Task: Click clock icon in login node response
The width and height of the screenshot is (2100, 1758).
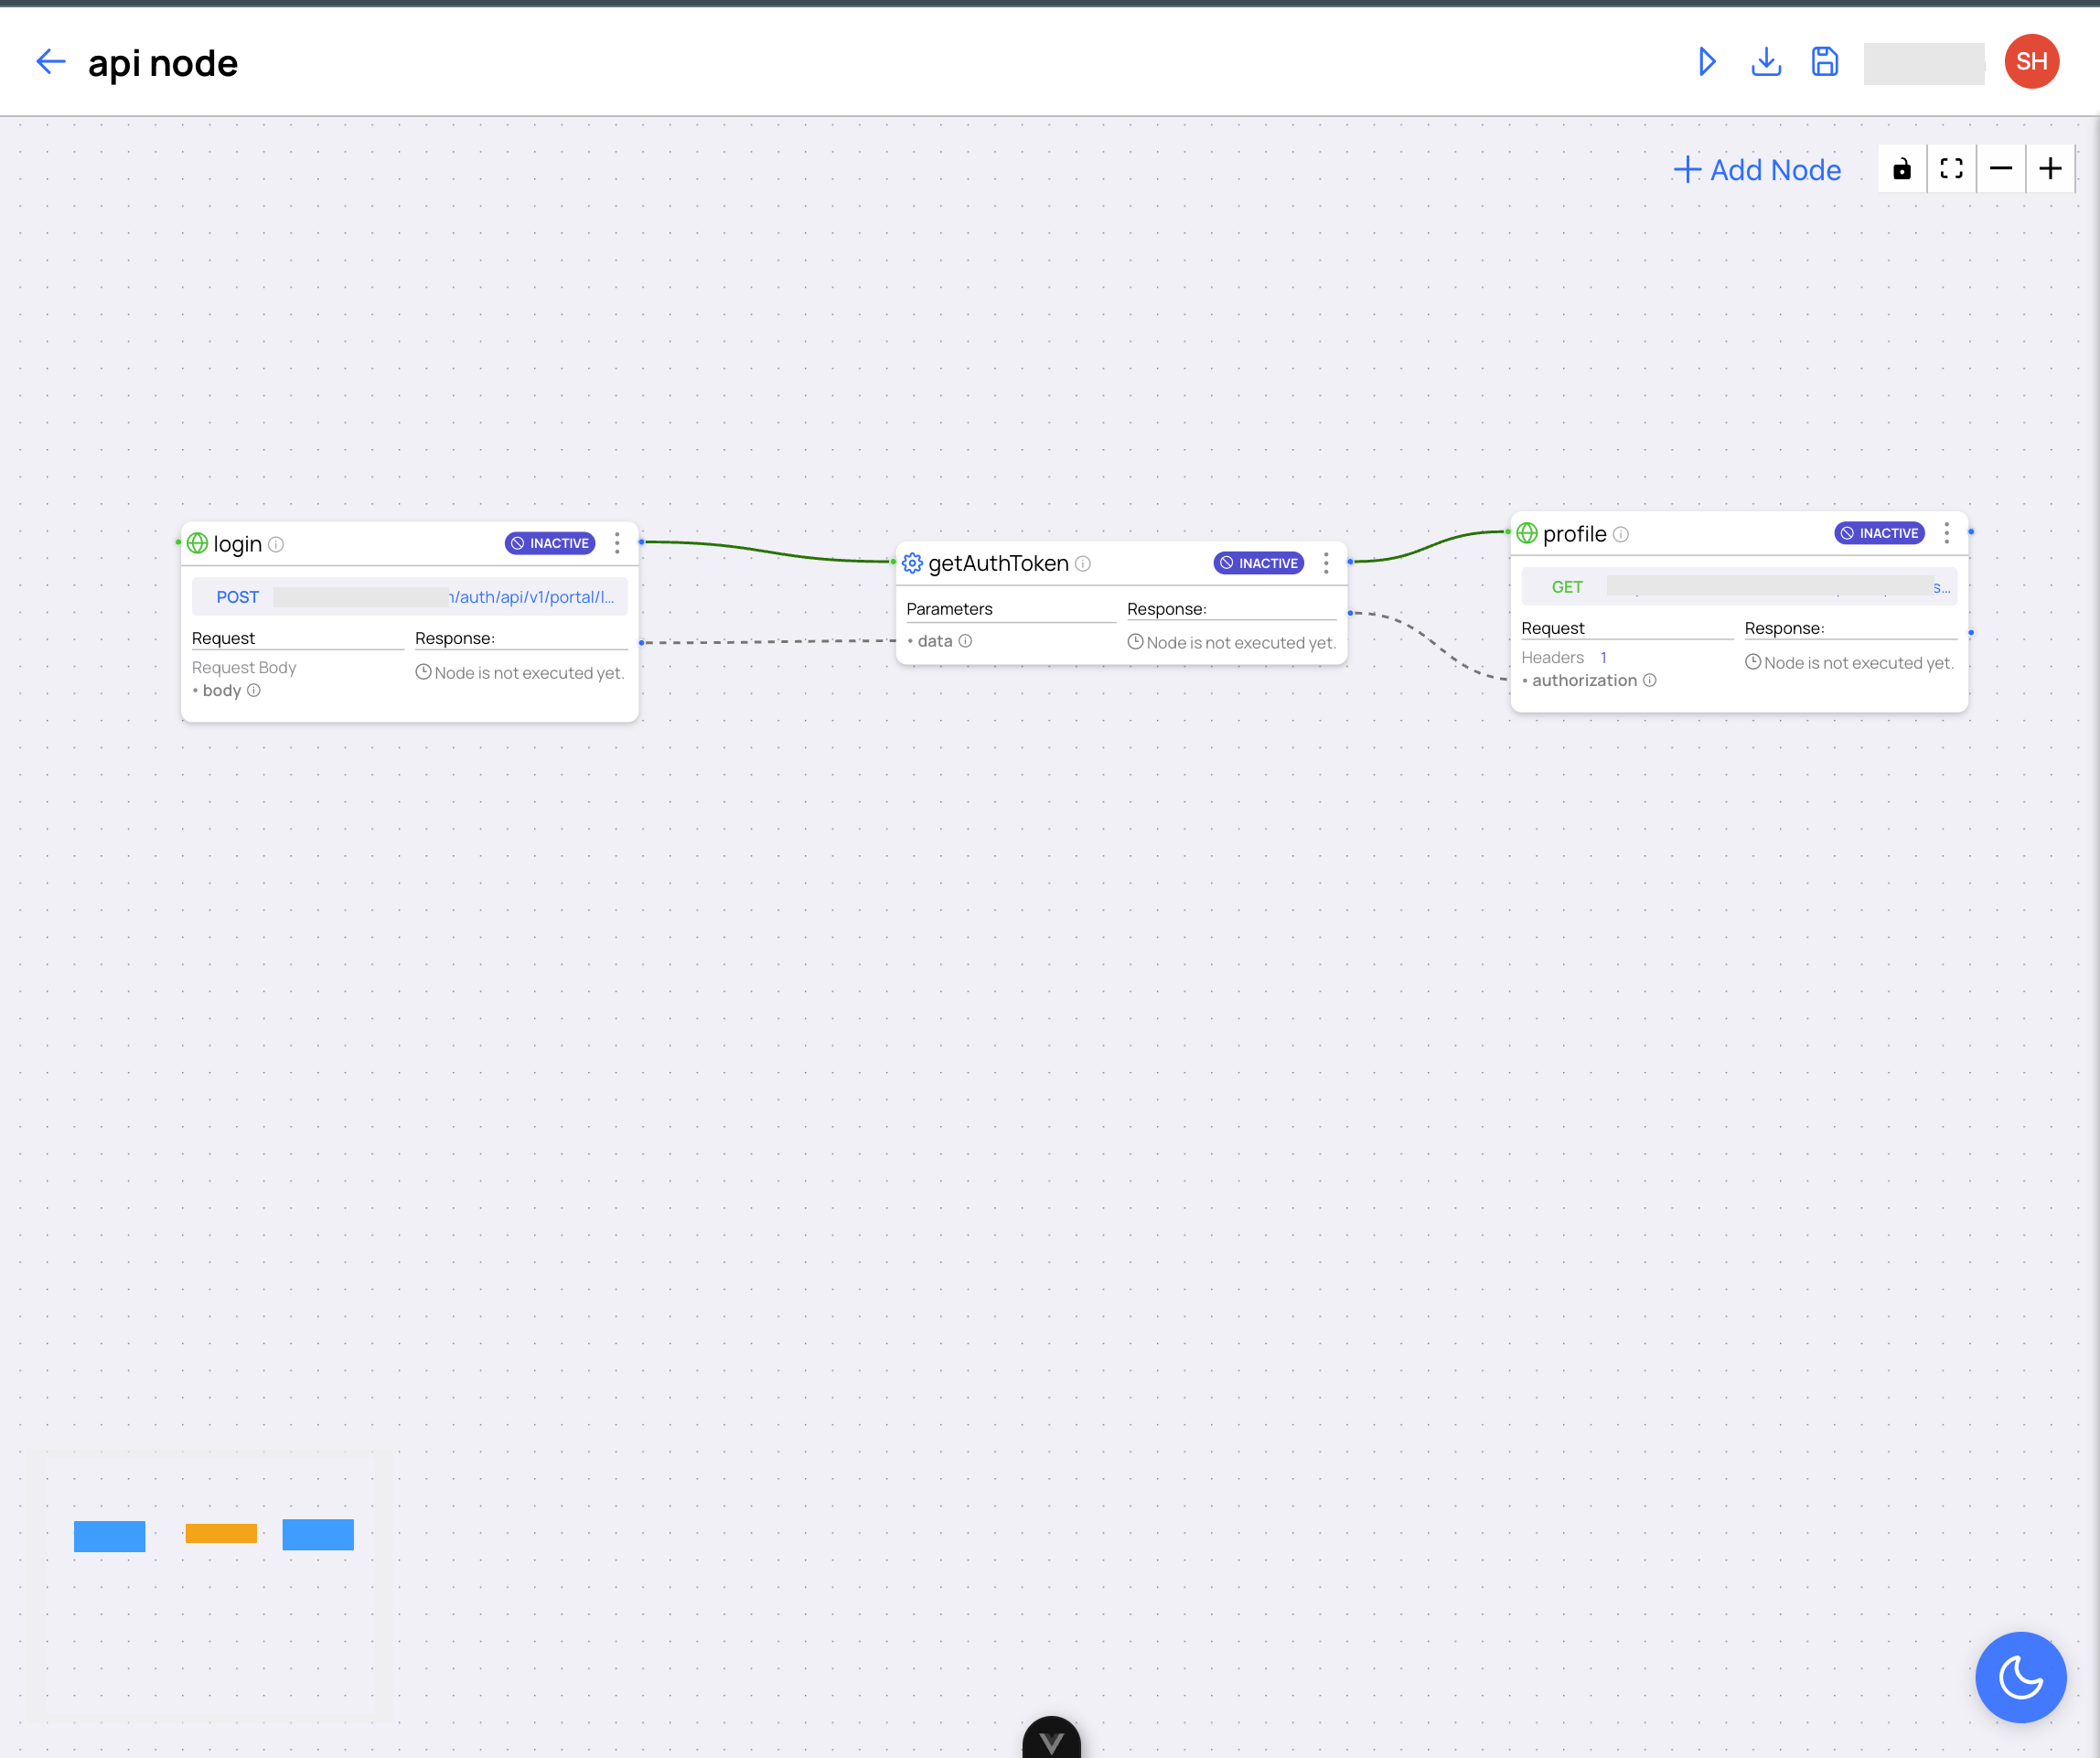Action: [x=424, y=672]
